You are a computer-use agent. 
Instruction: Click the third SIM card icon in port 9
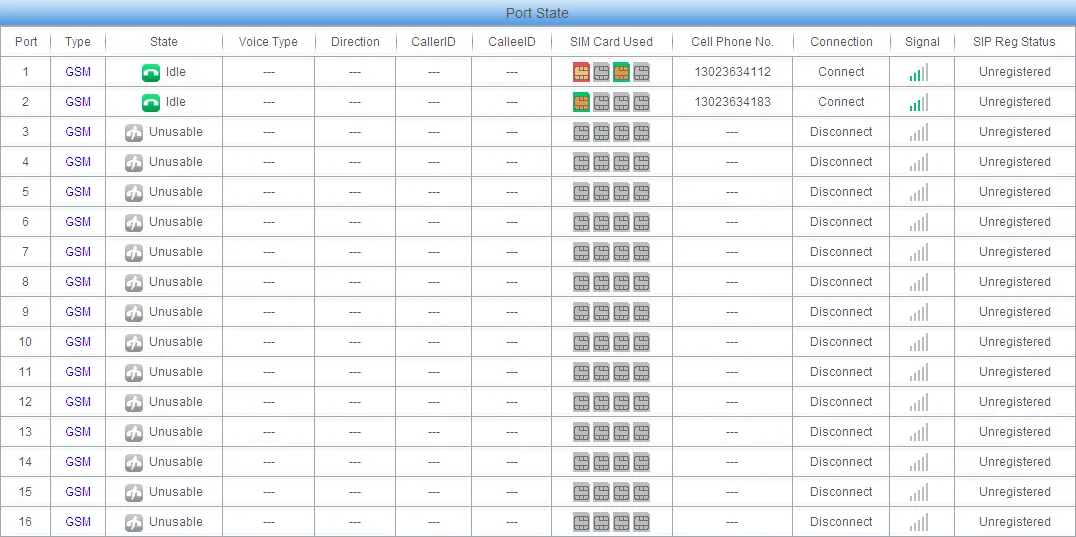coord(621,312)
